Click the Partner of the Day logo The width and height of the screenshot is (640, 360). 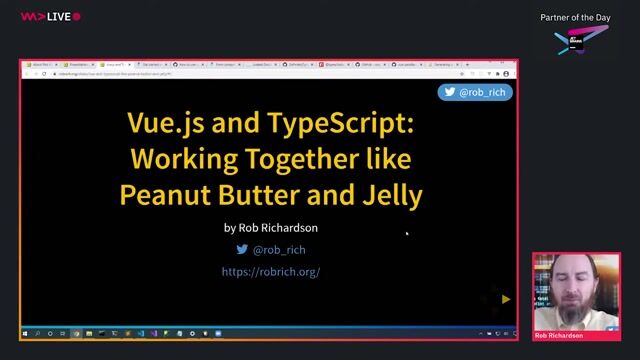pos(581,40)
